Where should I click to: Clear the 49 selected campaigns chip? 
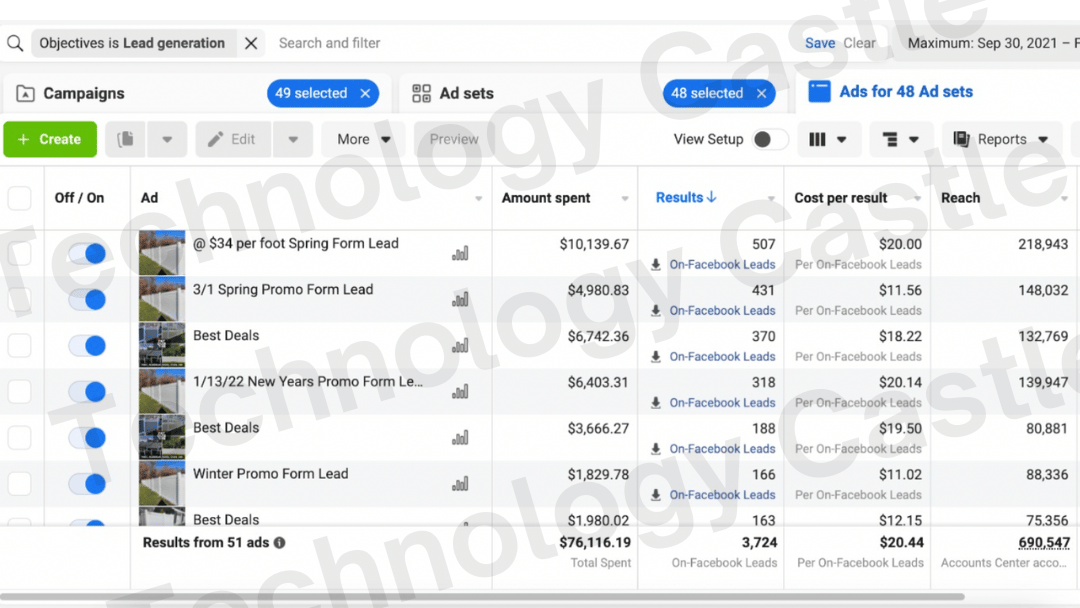[365, 93]
